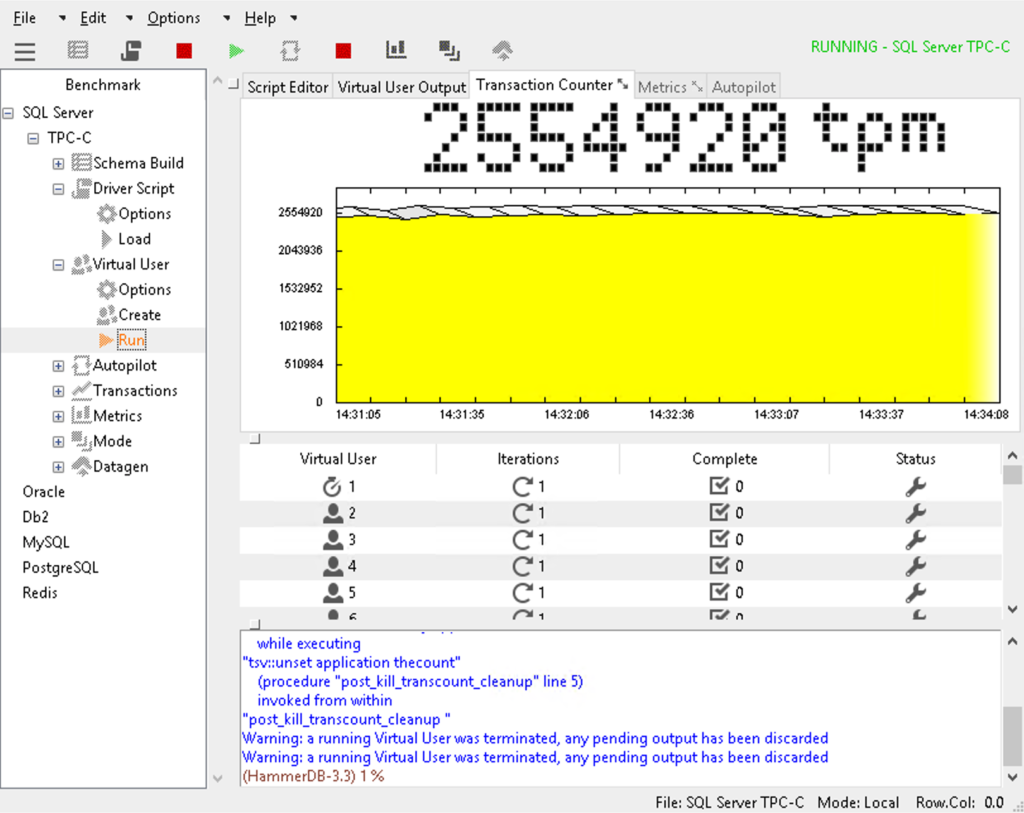The height and width of the screenshot is (813, 1024).
Task: Click the Driver Script icon in tree
Action: pyautogui.click(x=81, y=188)
